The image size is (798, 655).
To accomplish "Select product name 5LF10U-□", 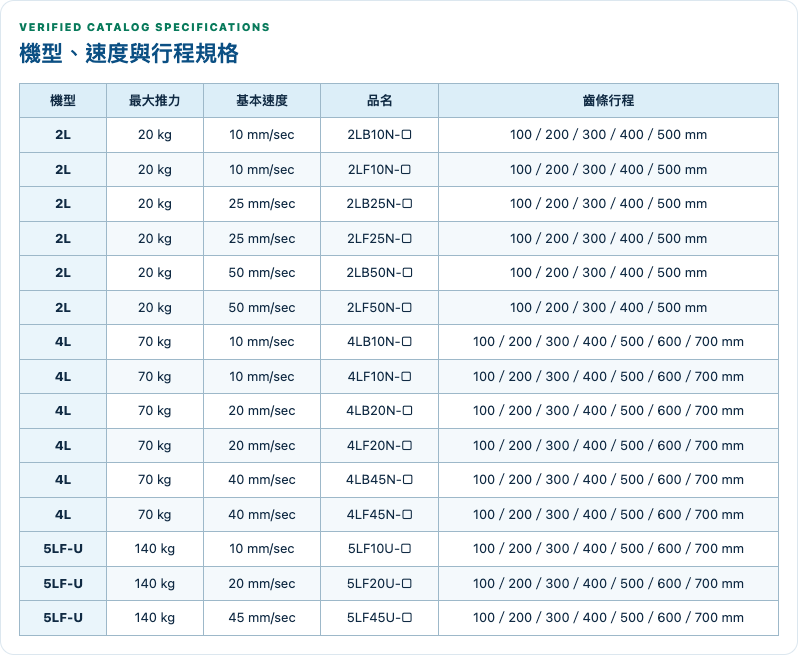I will tap(379, 549).
